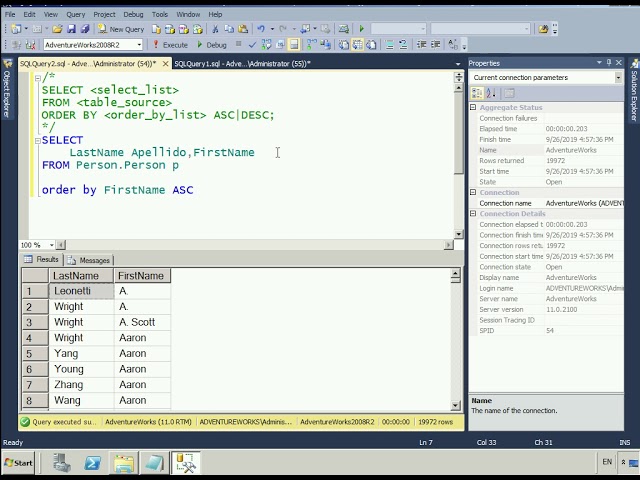The width and height of the screenshot is (640, 480).
Task: Open the Solution Explorer side tab
Action: (634, 90)
